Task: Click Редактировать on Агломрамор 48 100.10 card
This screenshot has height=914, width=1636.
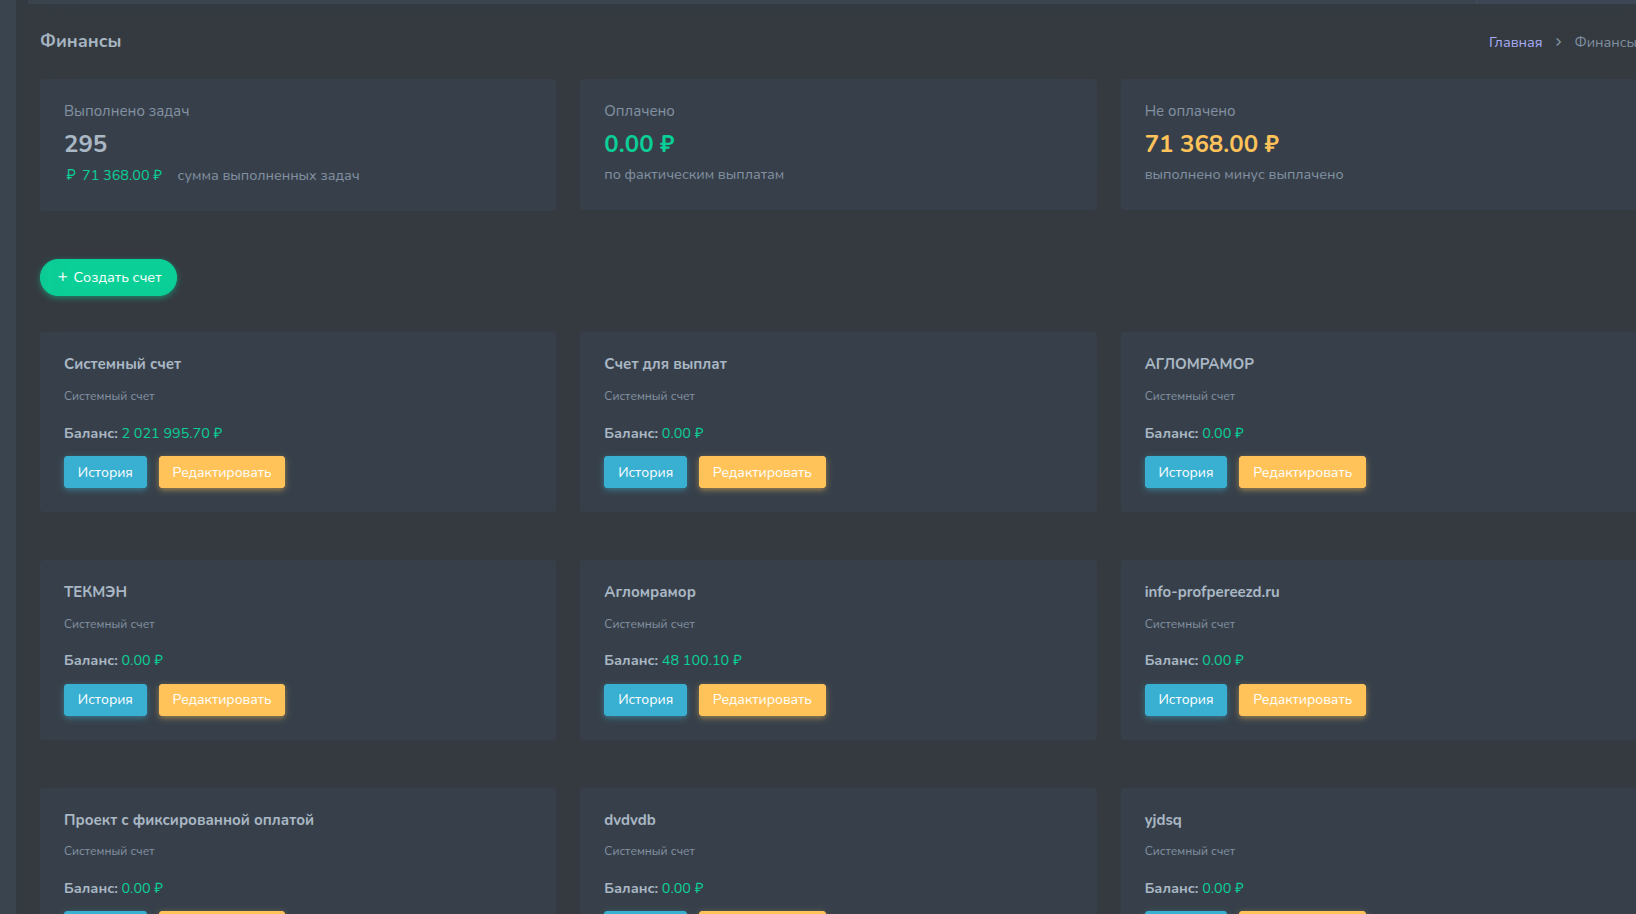Action: tap(762, 700)
